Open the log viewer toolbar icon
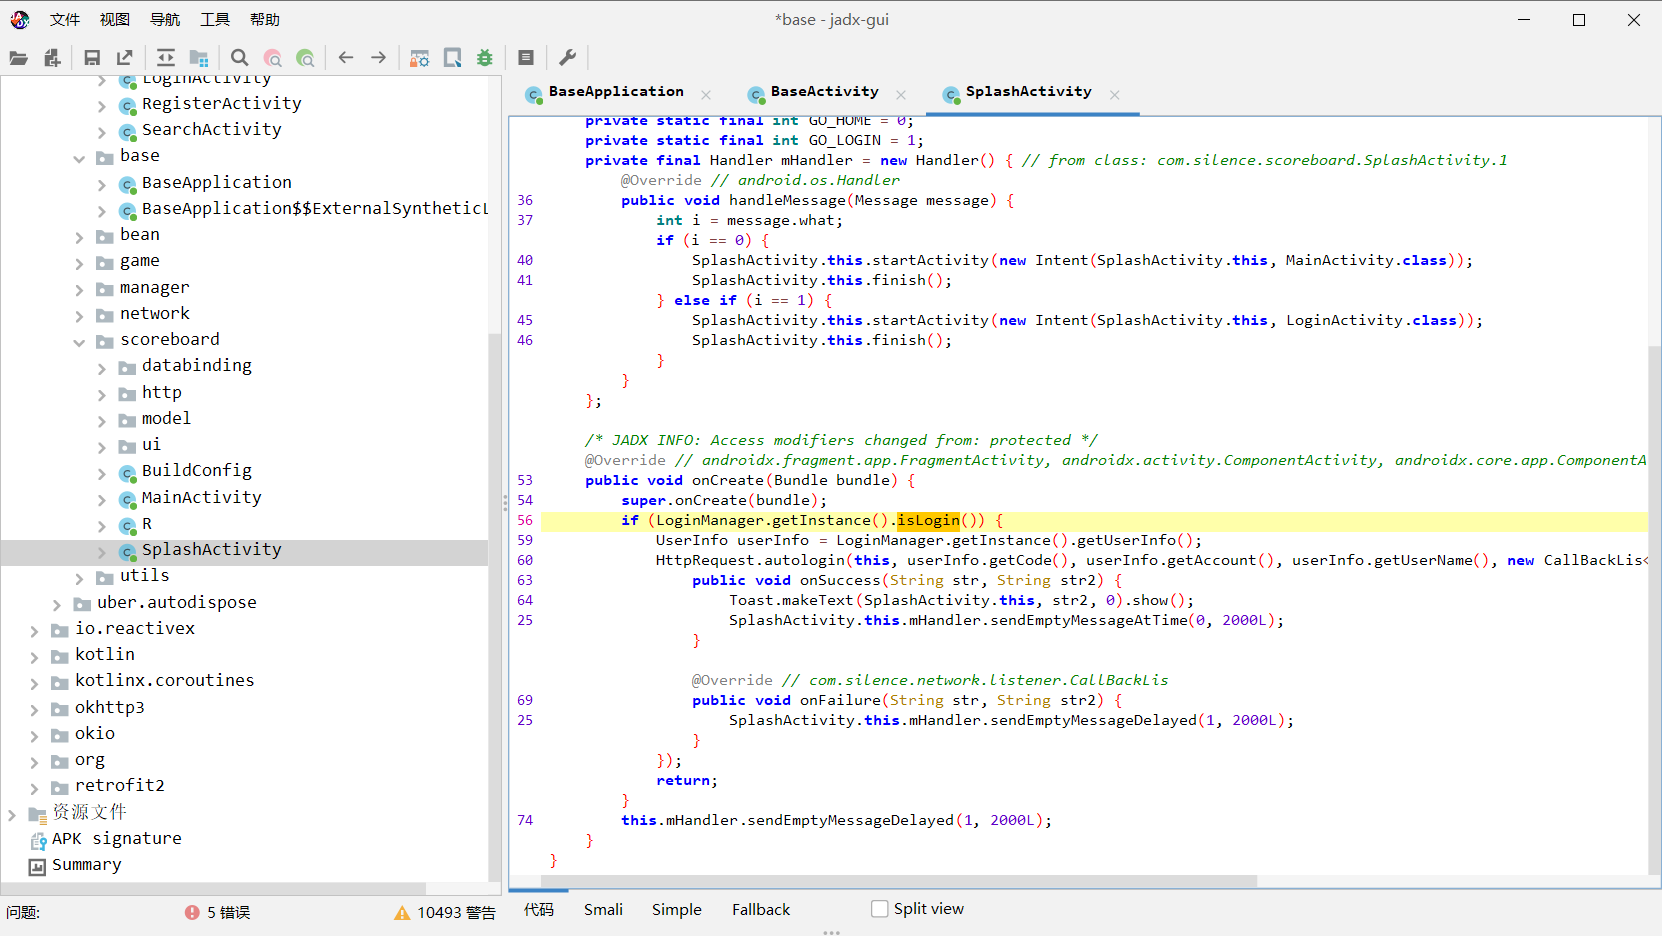This screenshot has width=1662, height=936. point(526,58)
